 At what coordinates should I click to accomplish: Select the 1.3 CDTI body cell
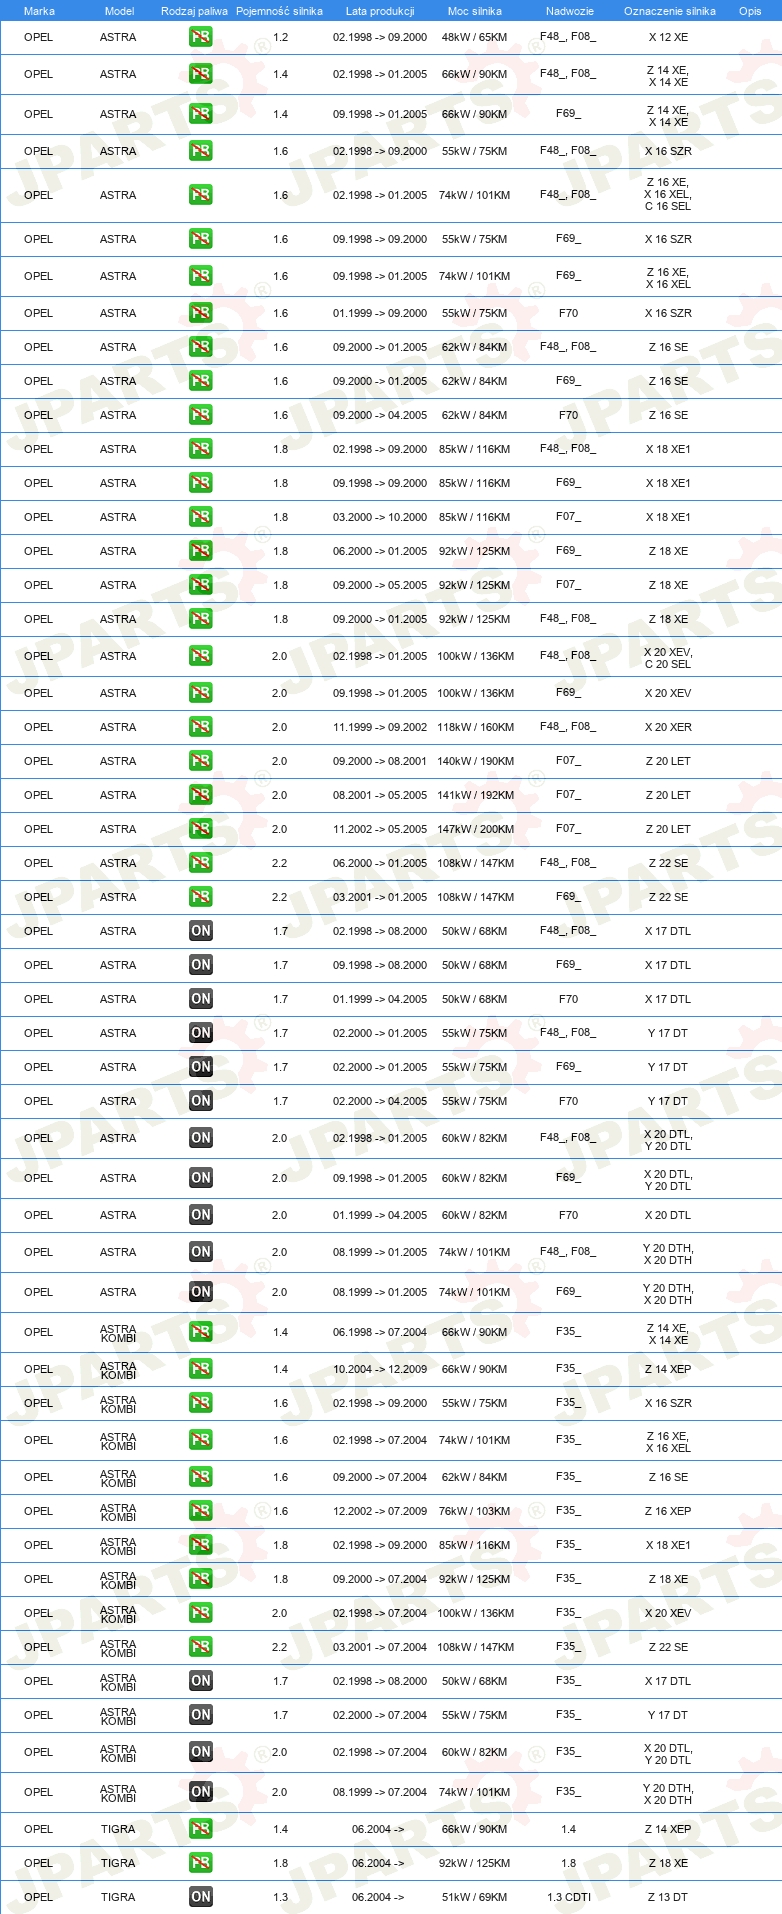569,1897
